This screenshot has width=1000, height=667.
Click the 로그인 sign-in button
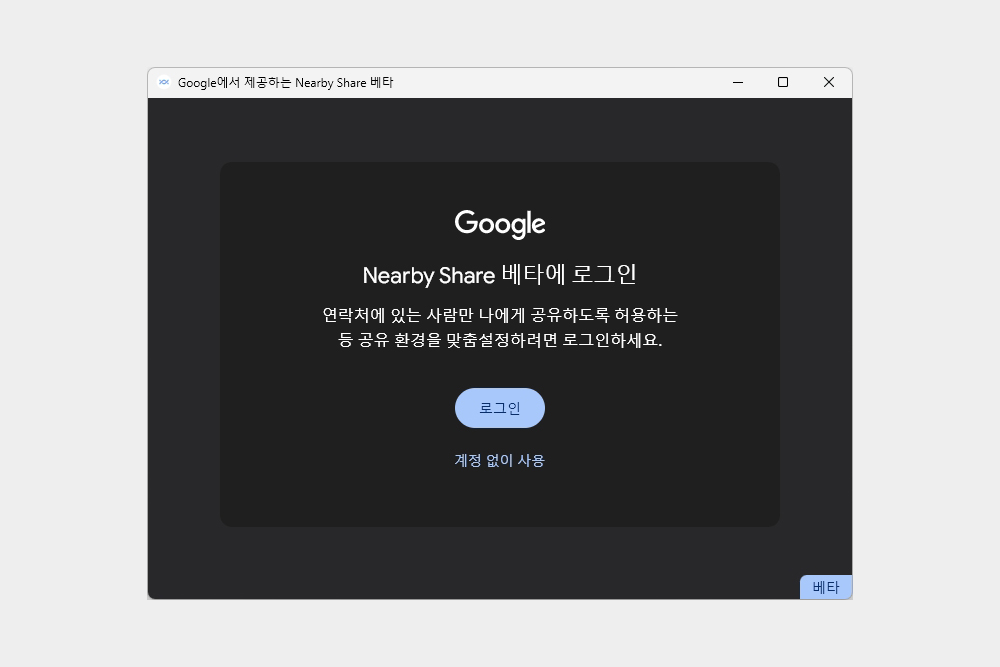[499, 408]
